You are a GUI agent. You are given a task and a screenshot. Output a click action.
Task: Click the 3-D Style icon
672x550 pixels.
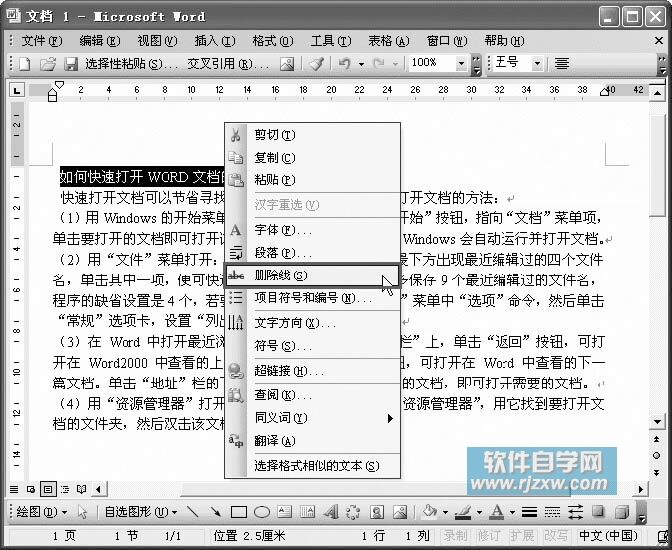[x=621, y=511]
